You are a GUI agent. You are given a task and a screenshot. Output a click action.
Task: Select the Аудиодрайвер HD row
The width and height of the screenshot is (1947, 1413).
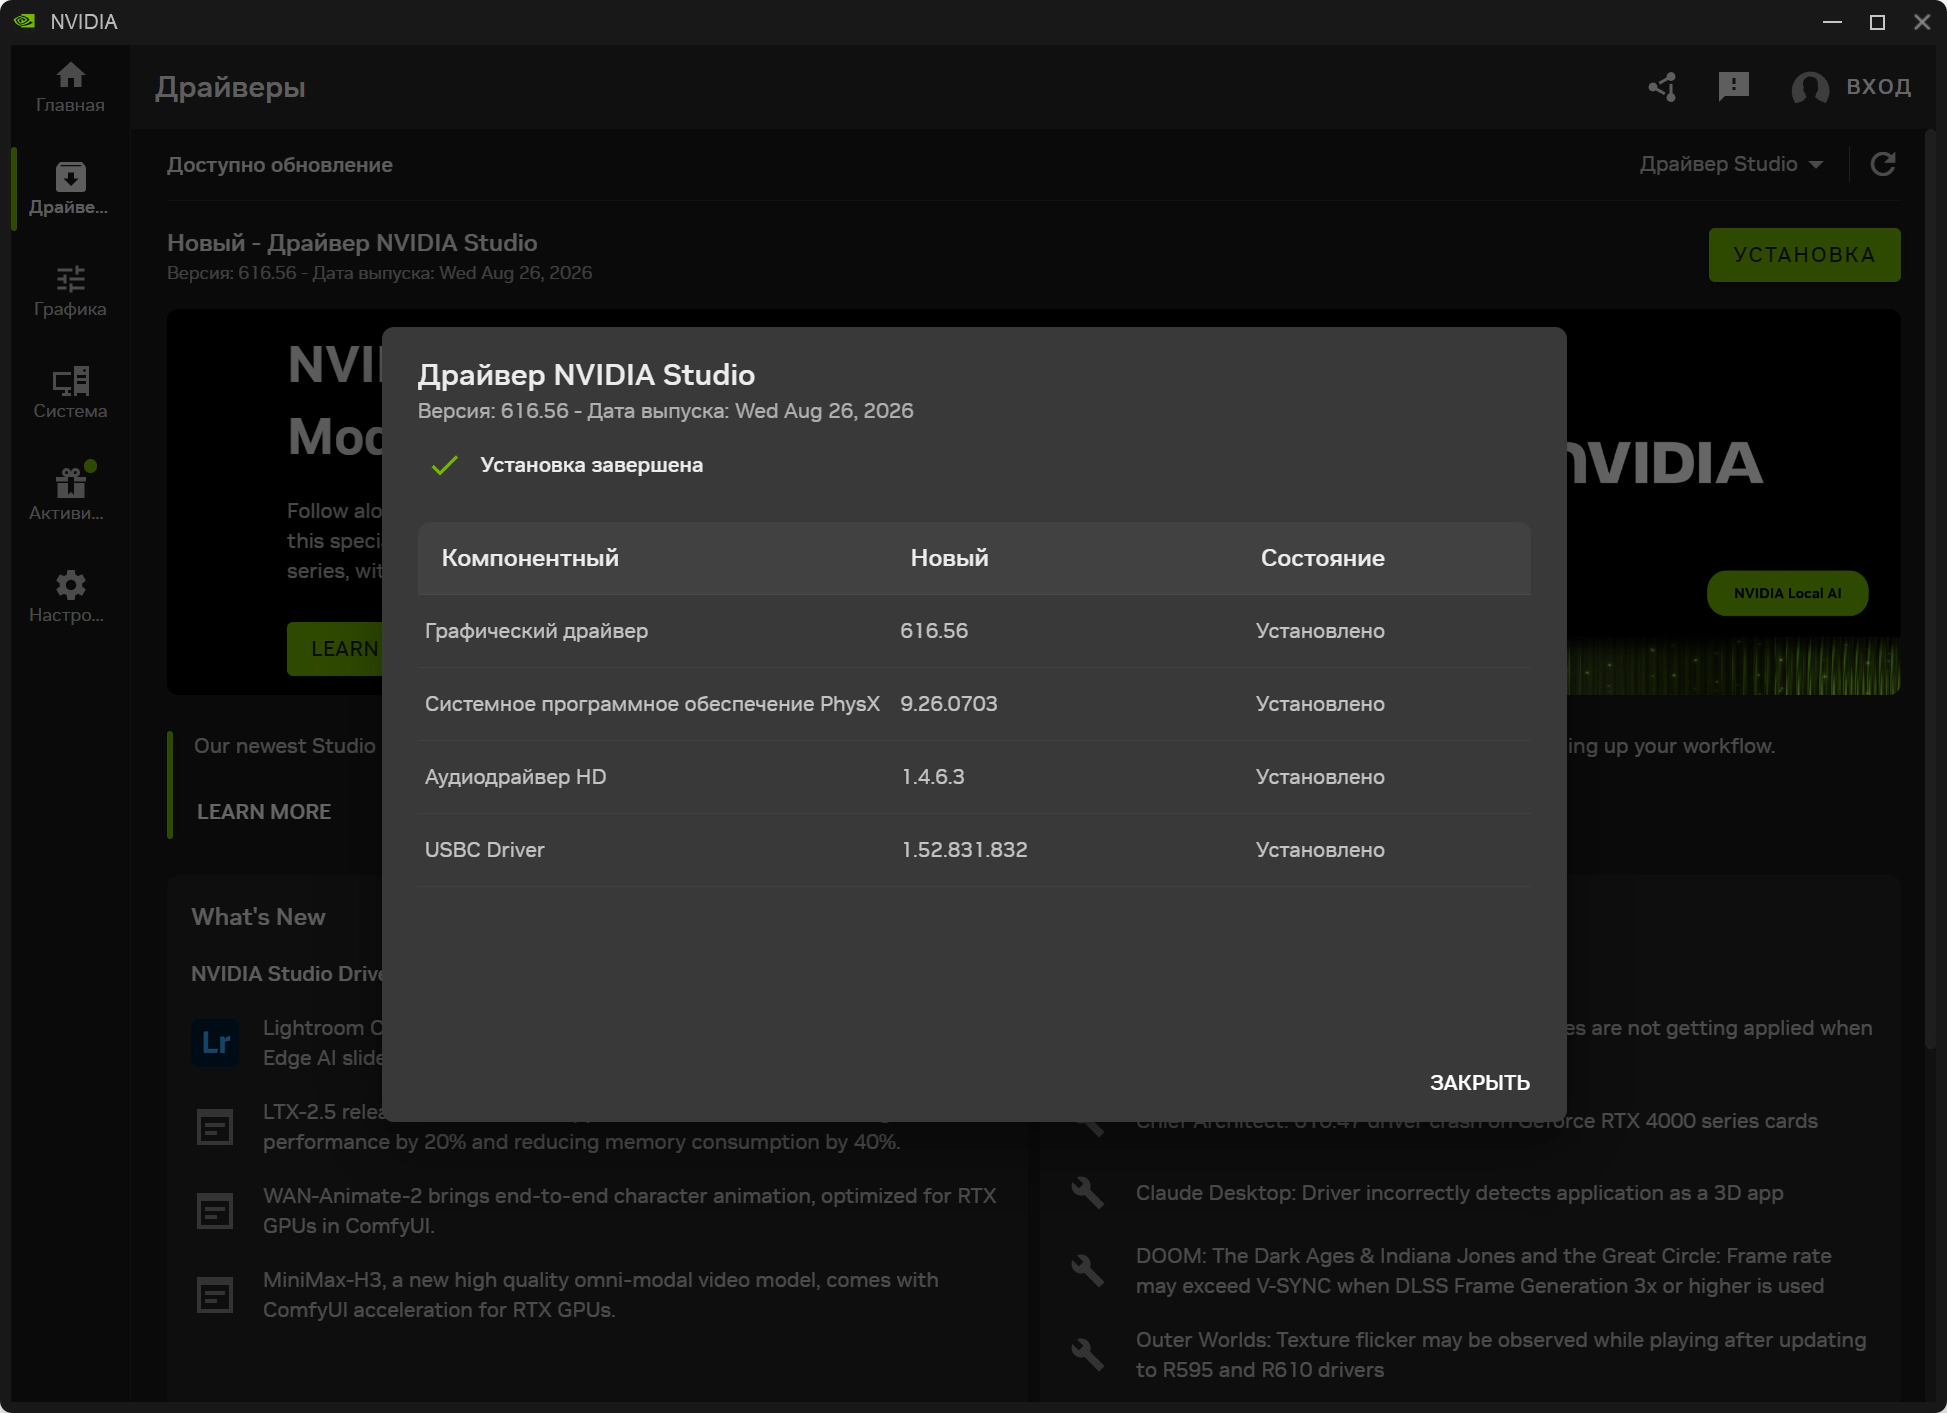click(x=974, y=777)
